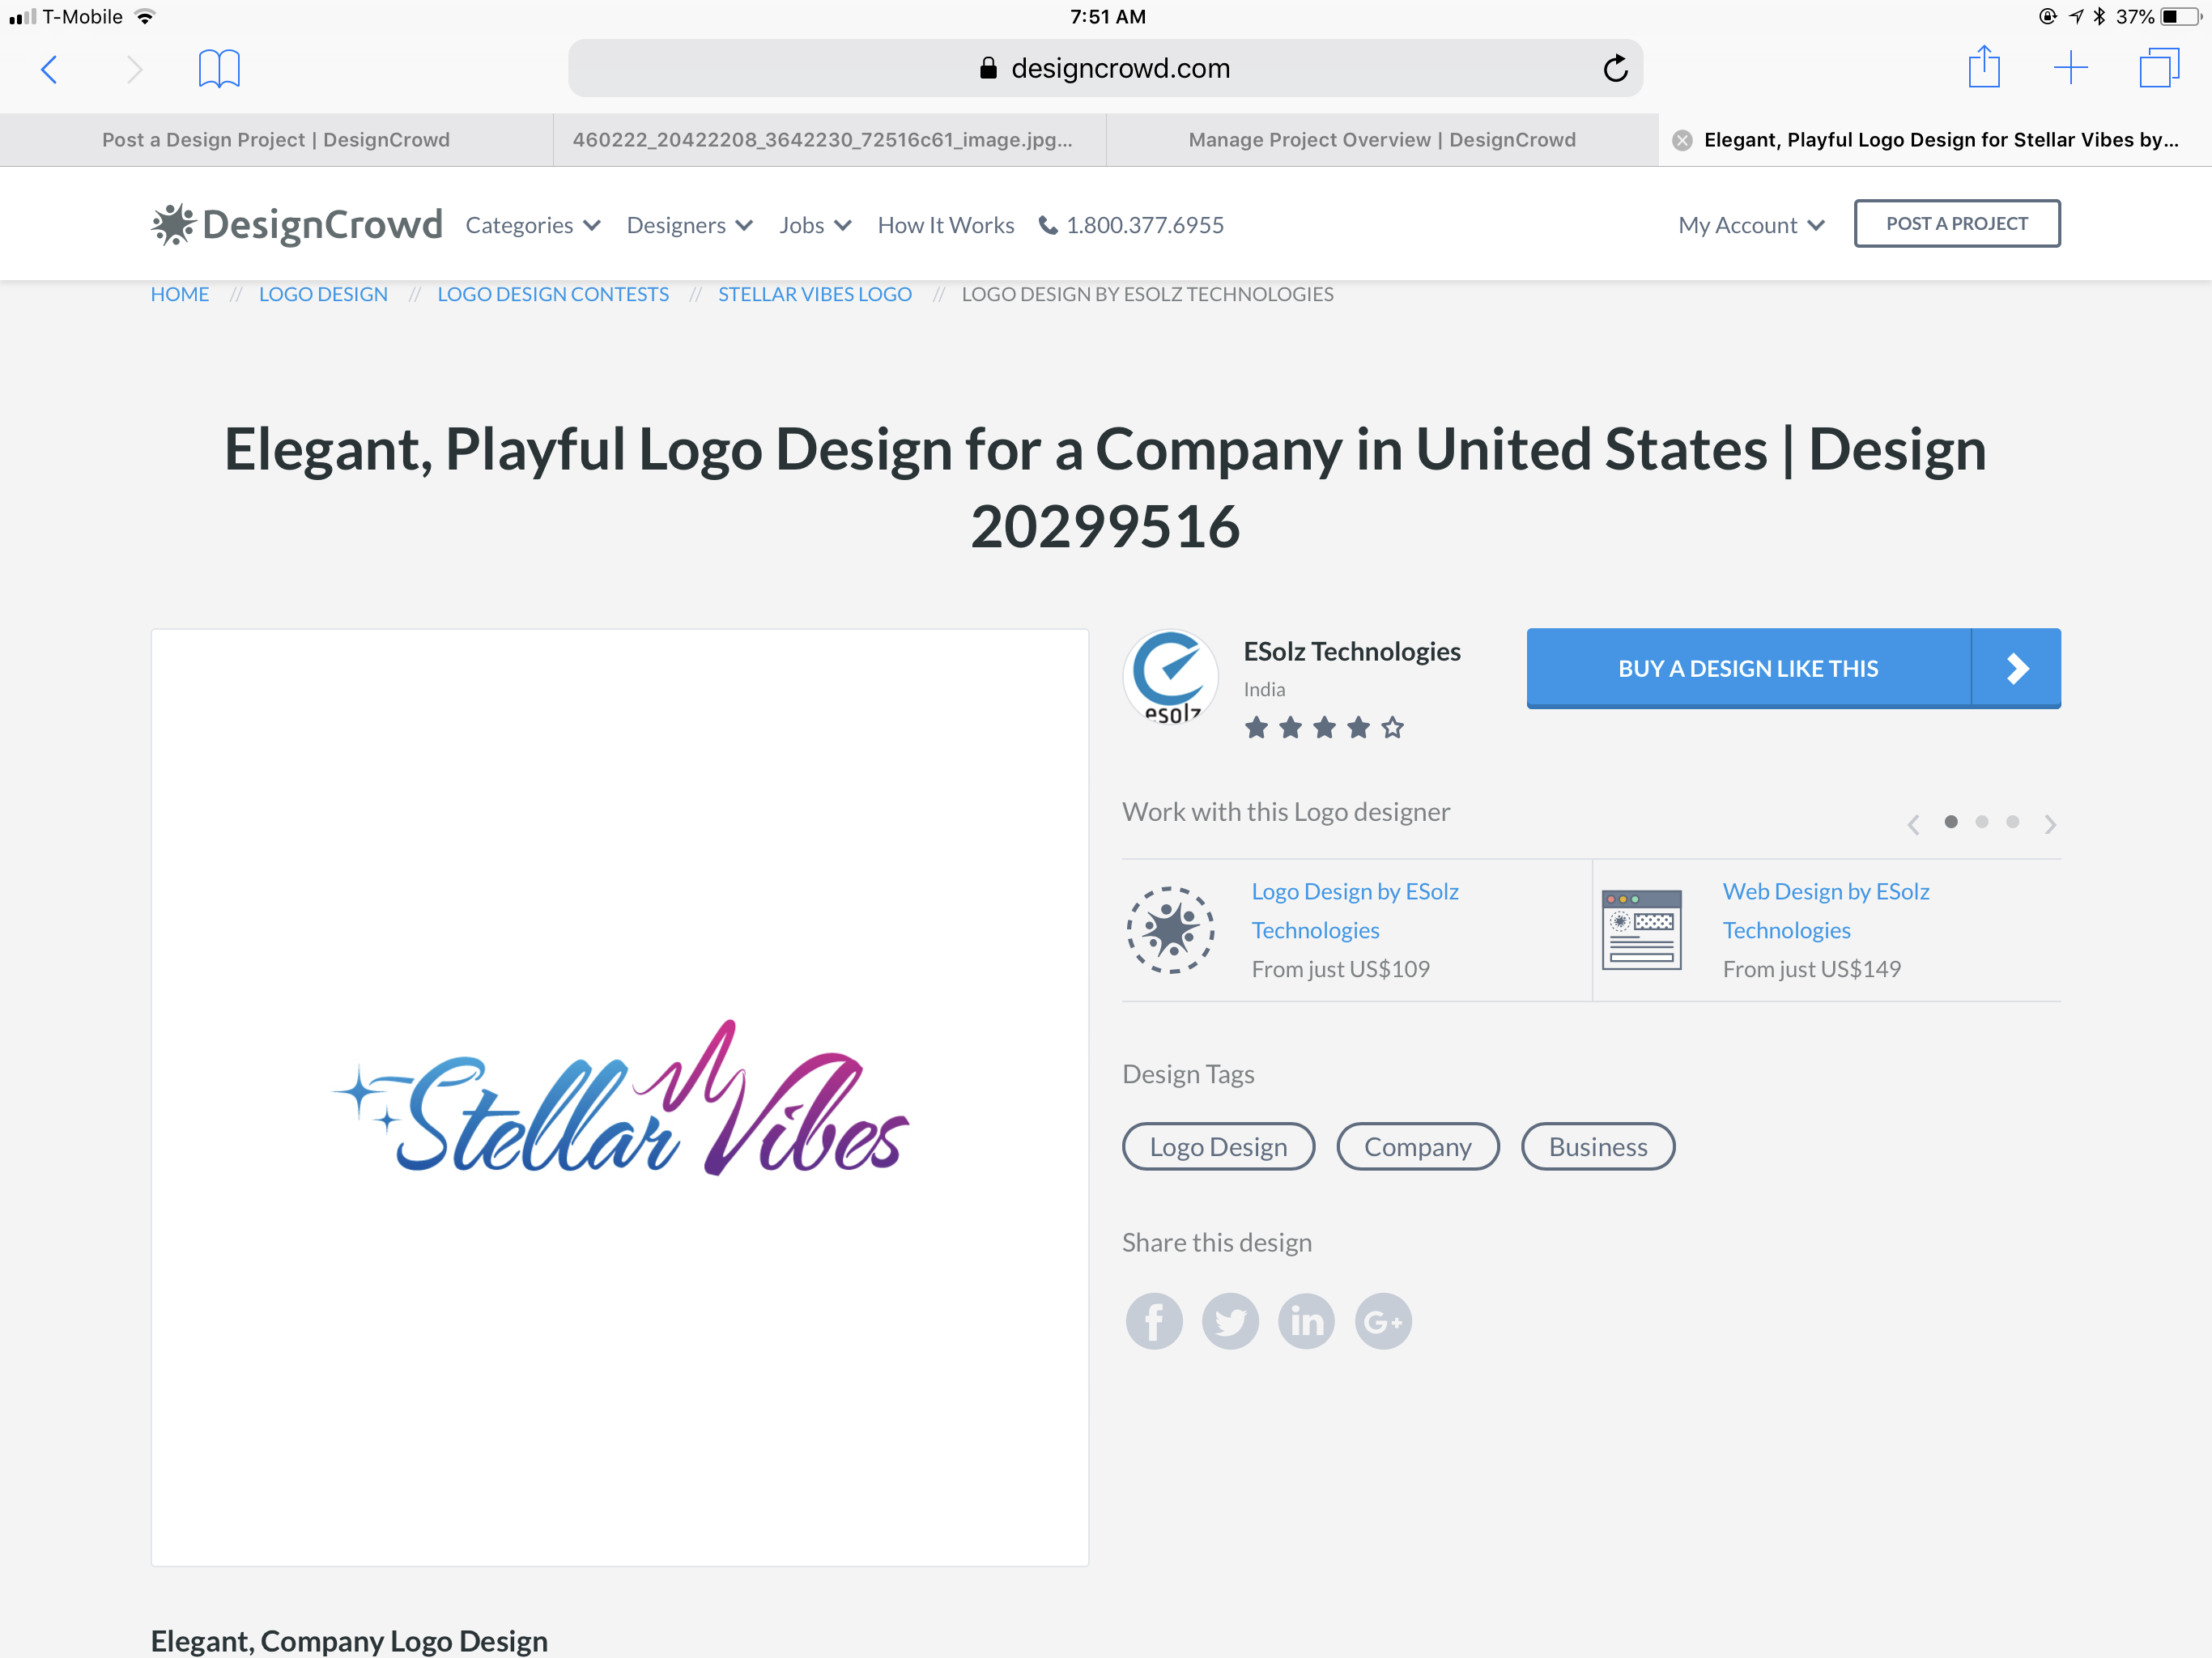The width and height of the screenshot is (2212, 1658).
Task: Reload the designcrowd.com page
Action: pyautogui.click(x=1615, y=68)
